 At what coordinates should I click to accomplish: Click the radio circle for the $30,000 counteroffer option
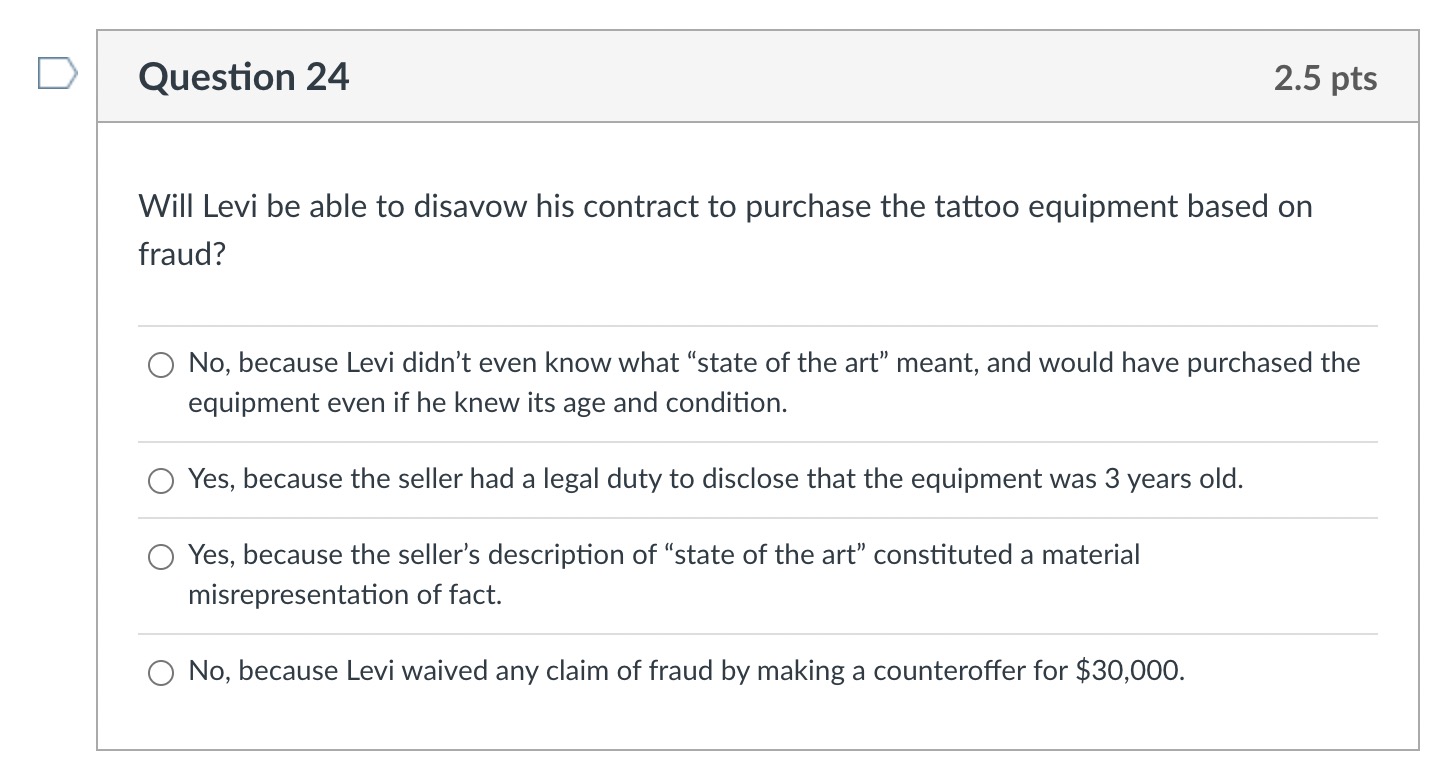[x=161, y=672]
